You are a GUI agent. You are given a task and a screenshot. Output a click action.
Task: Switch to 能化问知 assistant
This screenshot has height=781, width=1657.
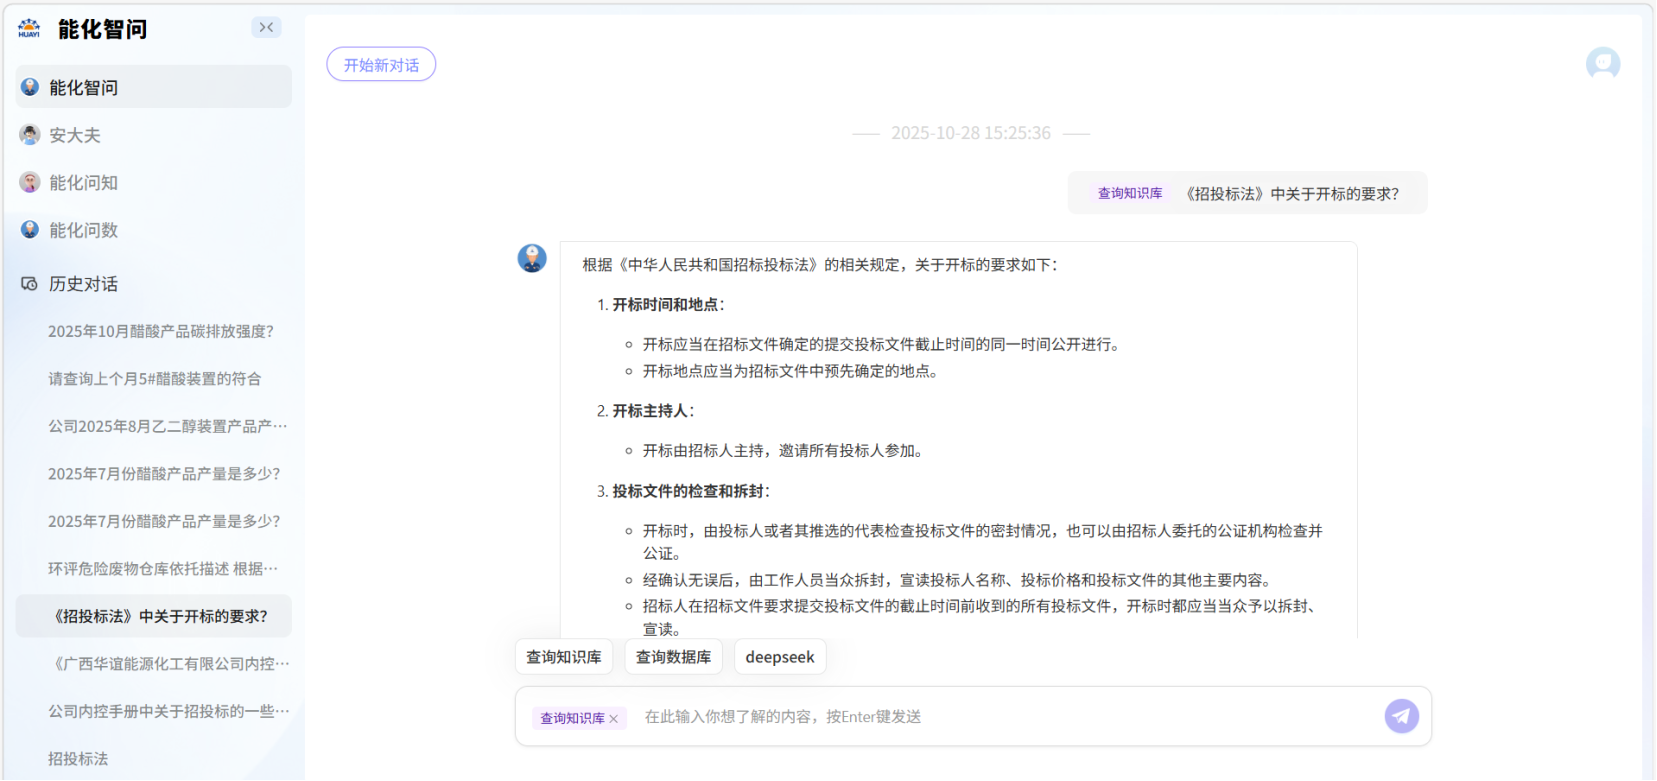83,183
